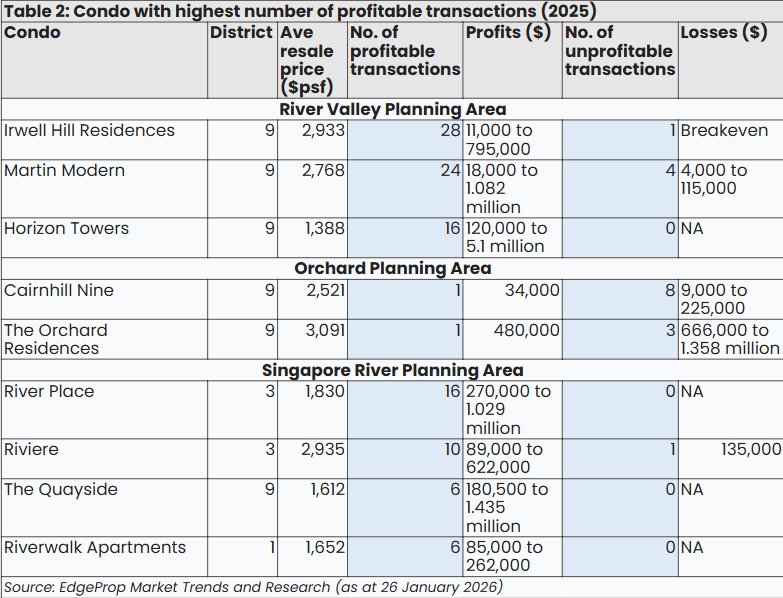Click The Quayside's 1,612 psf price
Image resolution: width=783 pixels, height=598 pixels.
click(324, 490)
